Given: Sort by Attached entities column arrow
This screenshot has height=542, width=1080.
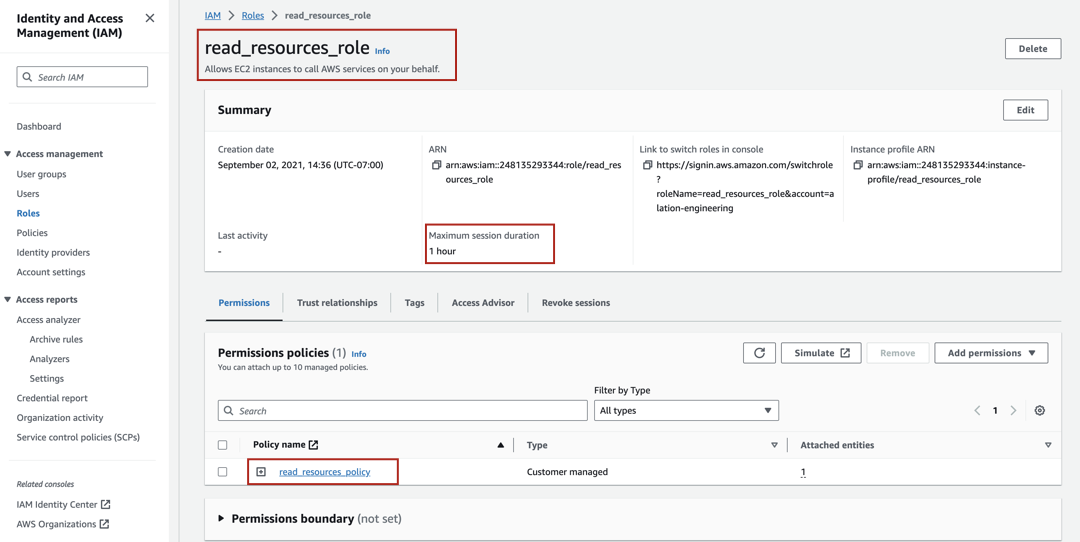Looking at the screenshot, I should click(x=1048, y=446).
